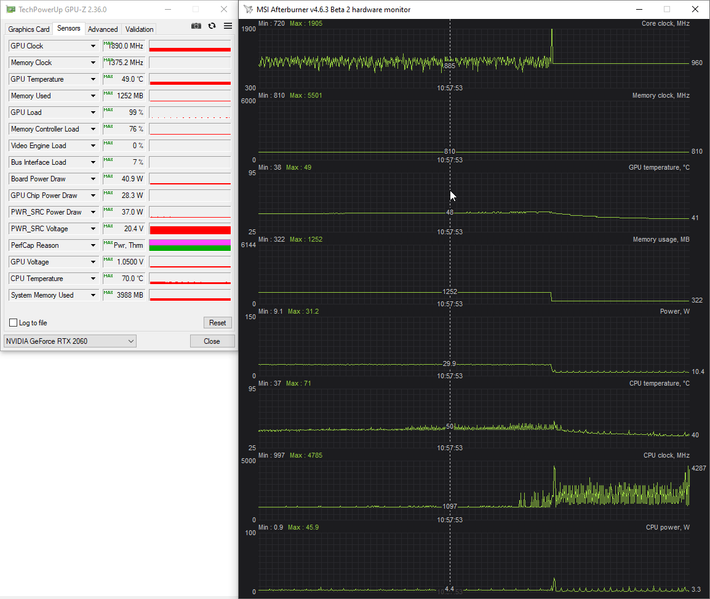Click the Reset button in GPU-Z

[217, 323]
